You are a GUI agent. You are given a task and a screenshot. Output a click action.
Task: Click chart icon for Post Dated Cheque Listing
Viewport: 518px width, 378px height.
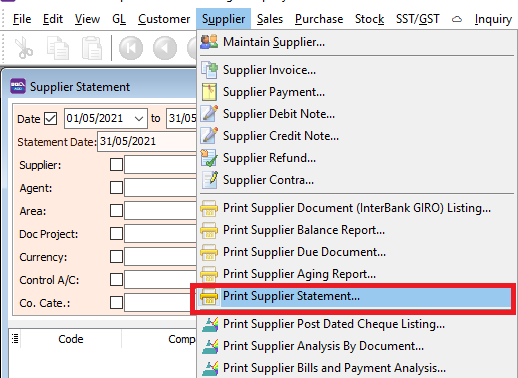tap(210, 324)
